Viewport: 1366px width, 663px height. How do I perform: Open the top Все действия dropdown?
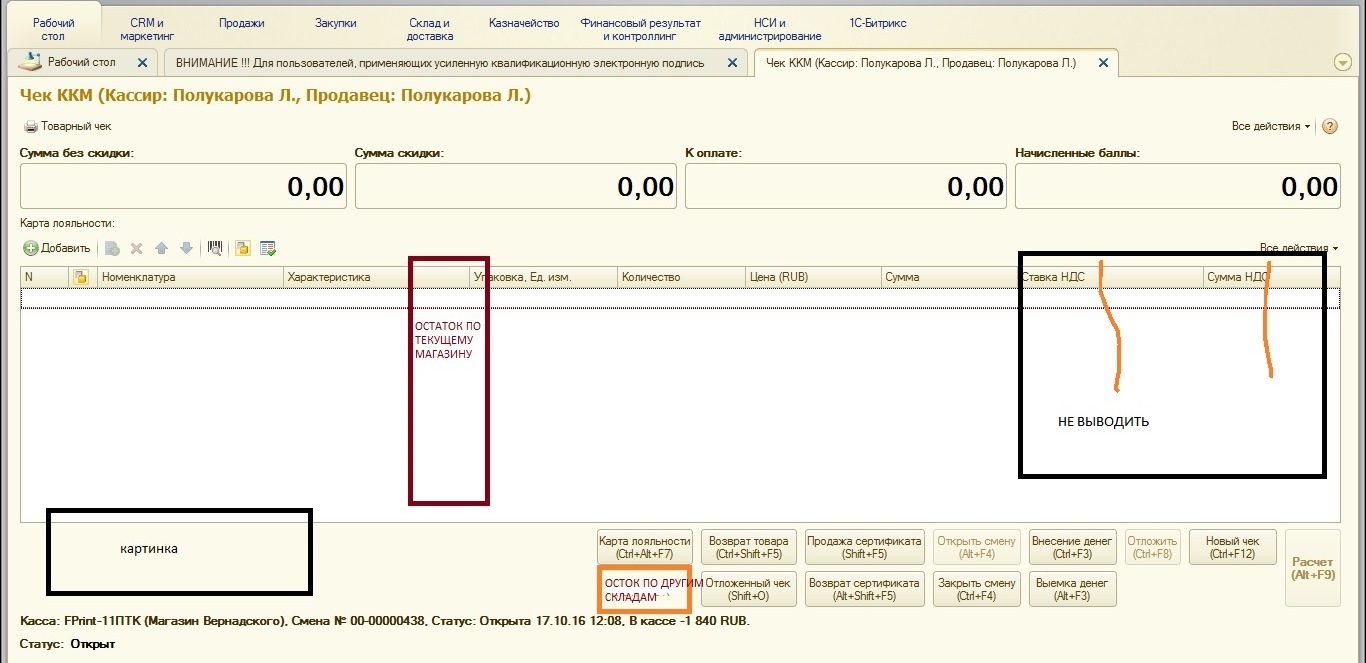click(x=1271, y=127)
